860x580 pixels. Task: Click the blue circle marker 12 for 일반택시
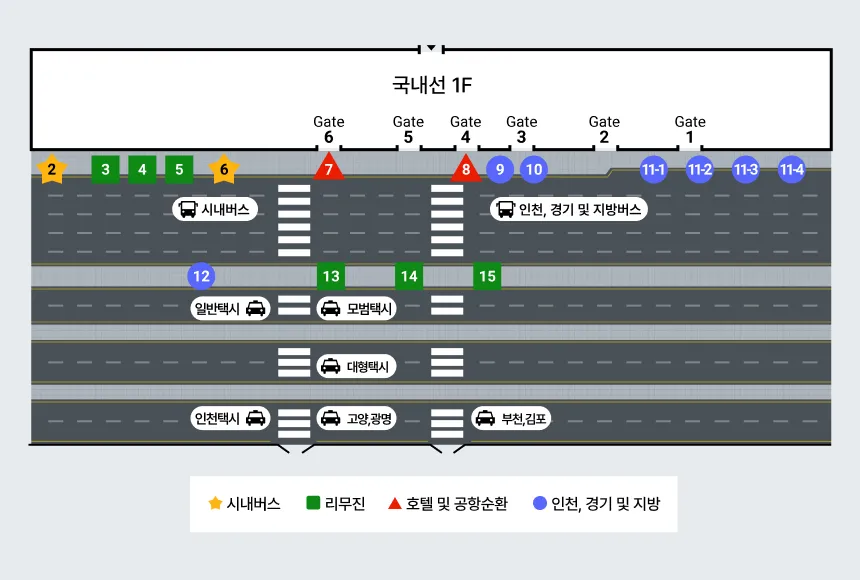(201, 276)
